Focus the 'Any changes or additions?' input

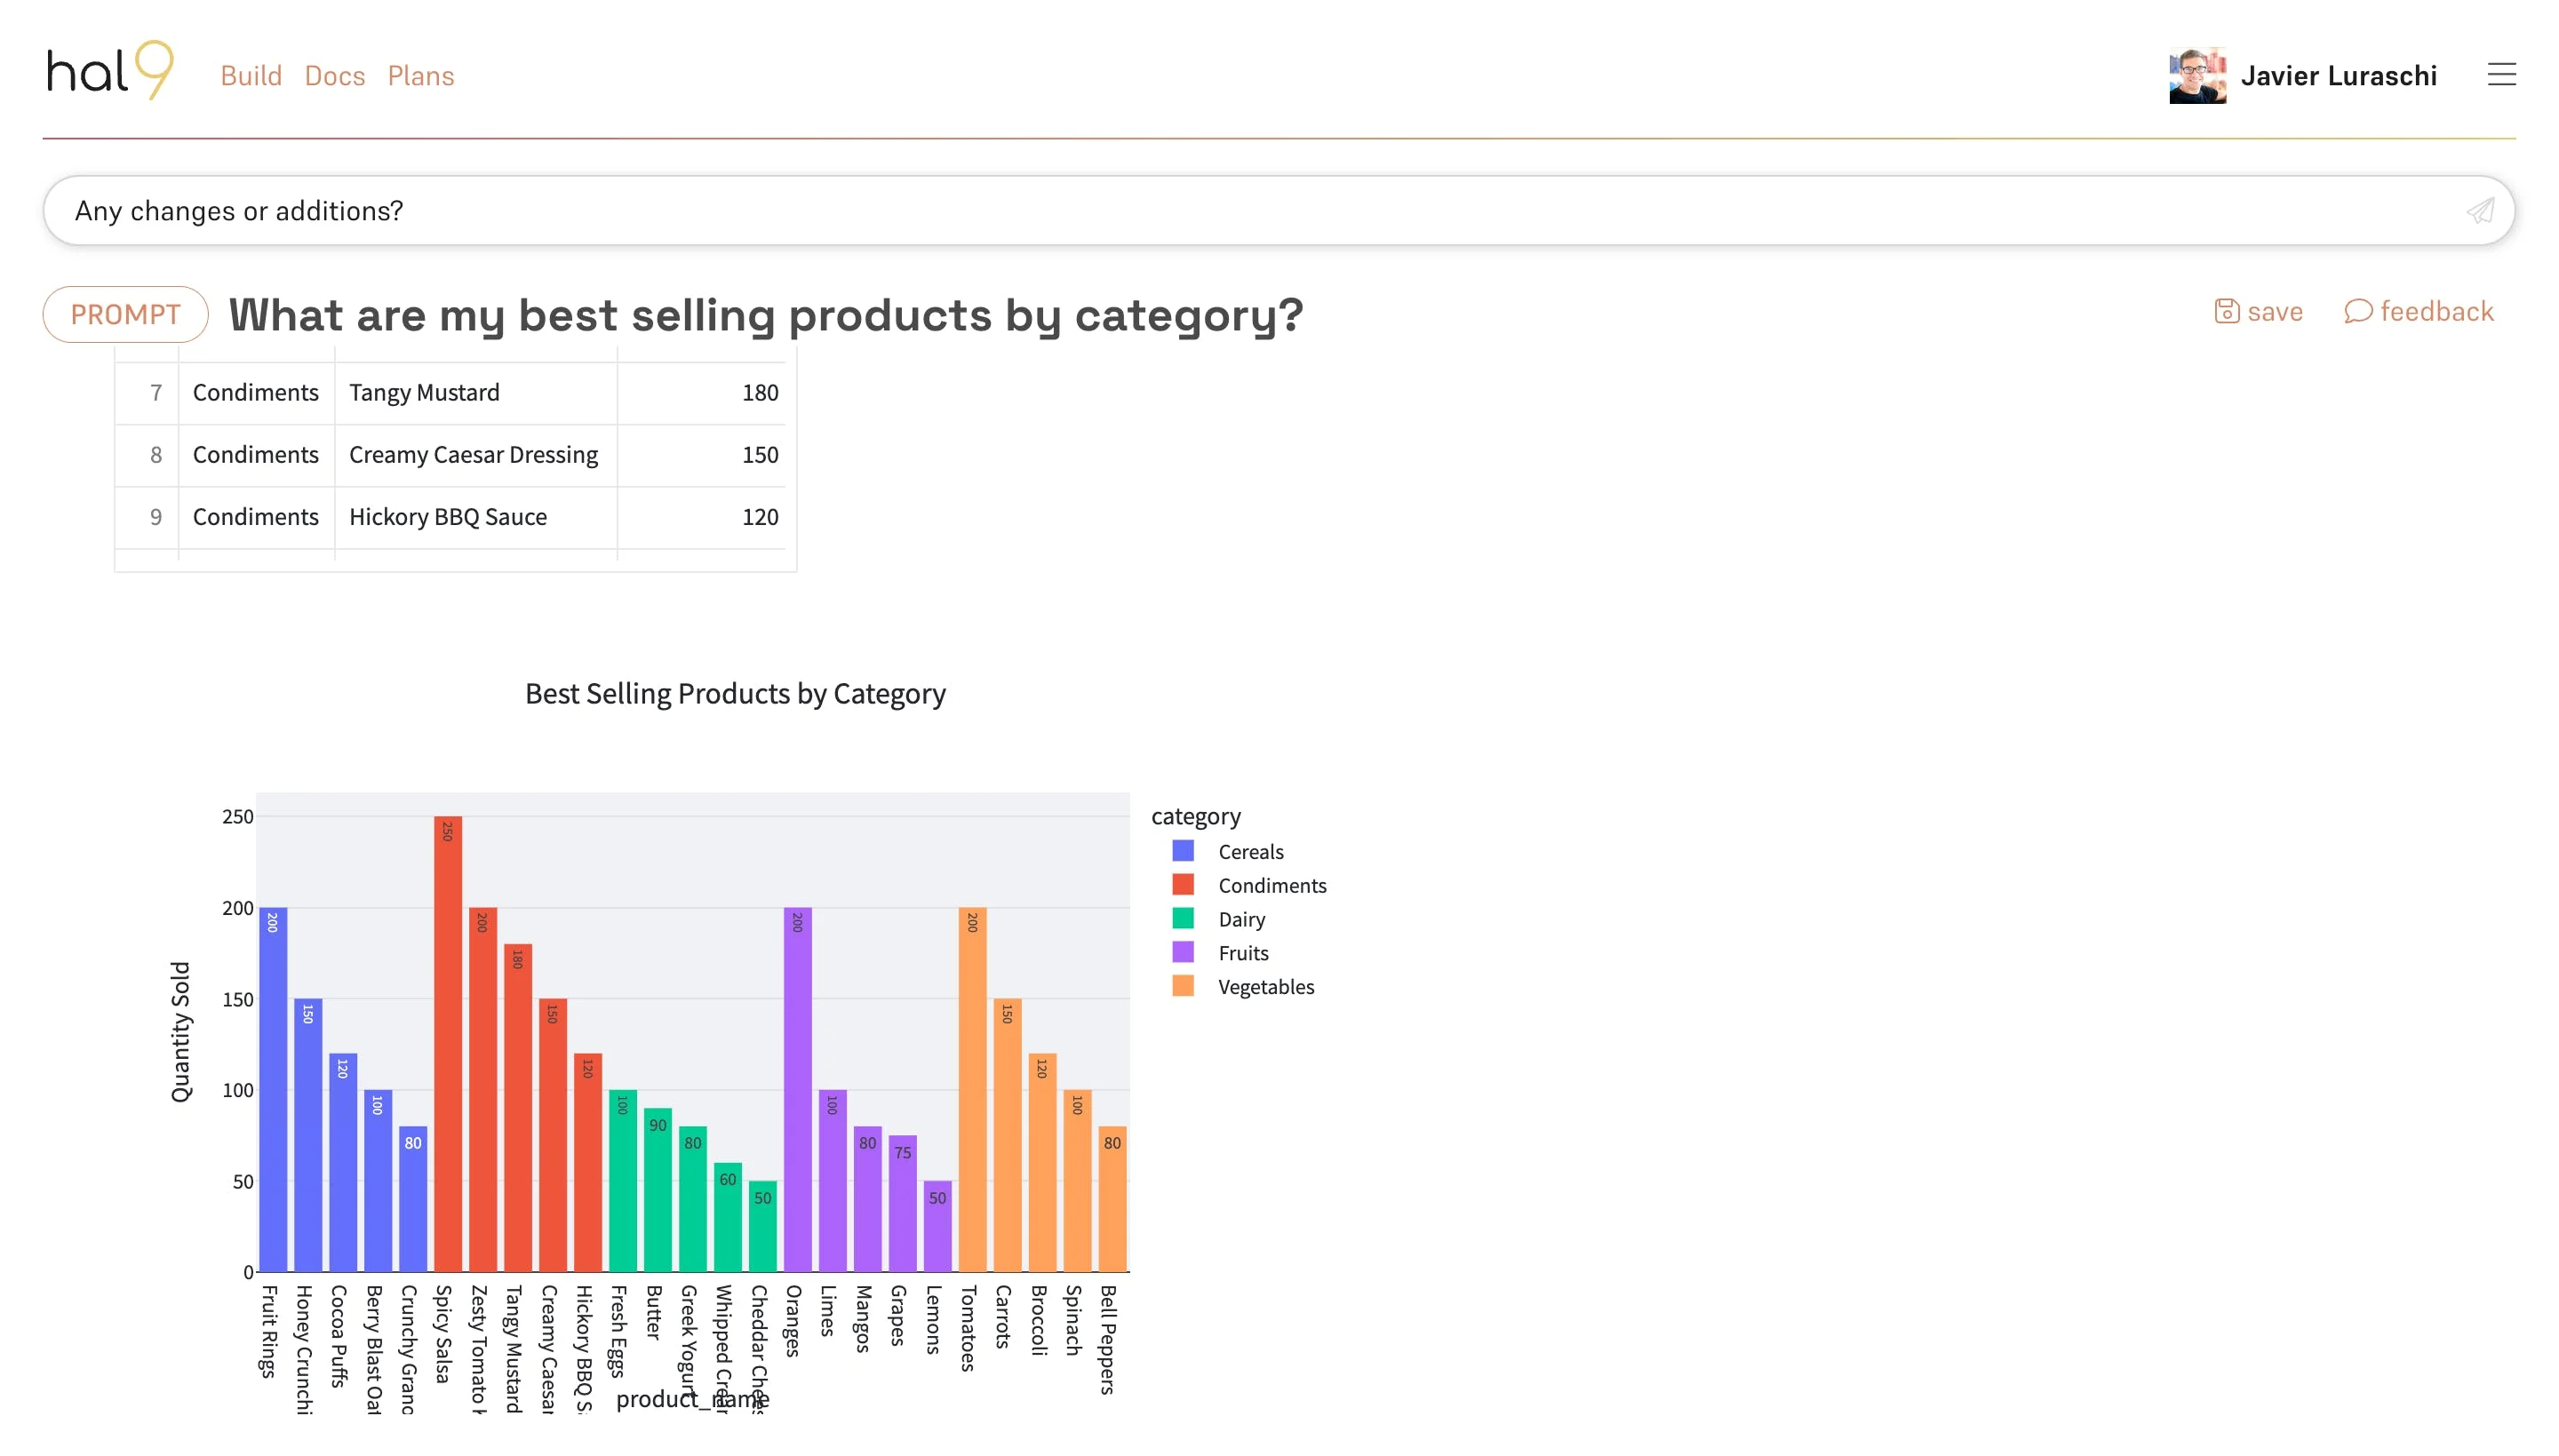coord(1200,211)
